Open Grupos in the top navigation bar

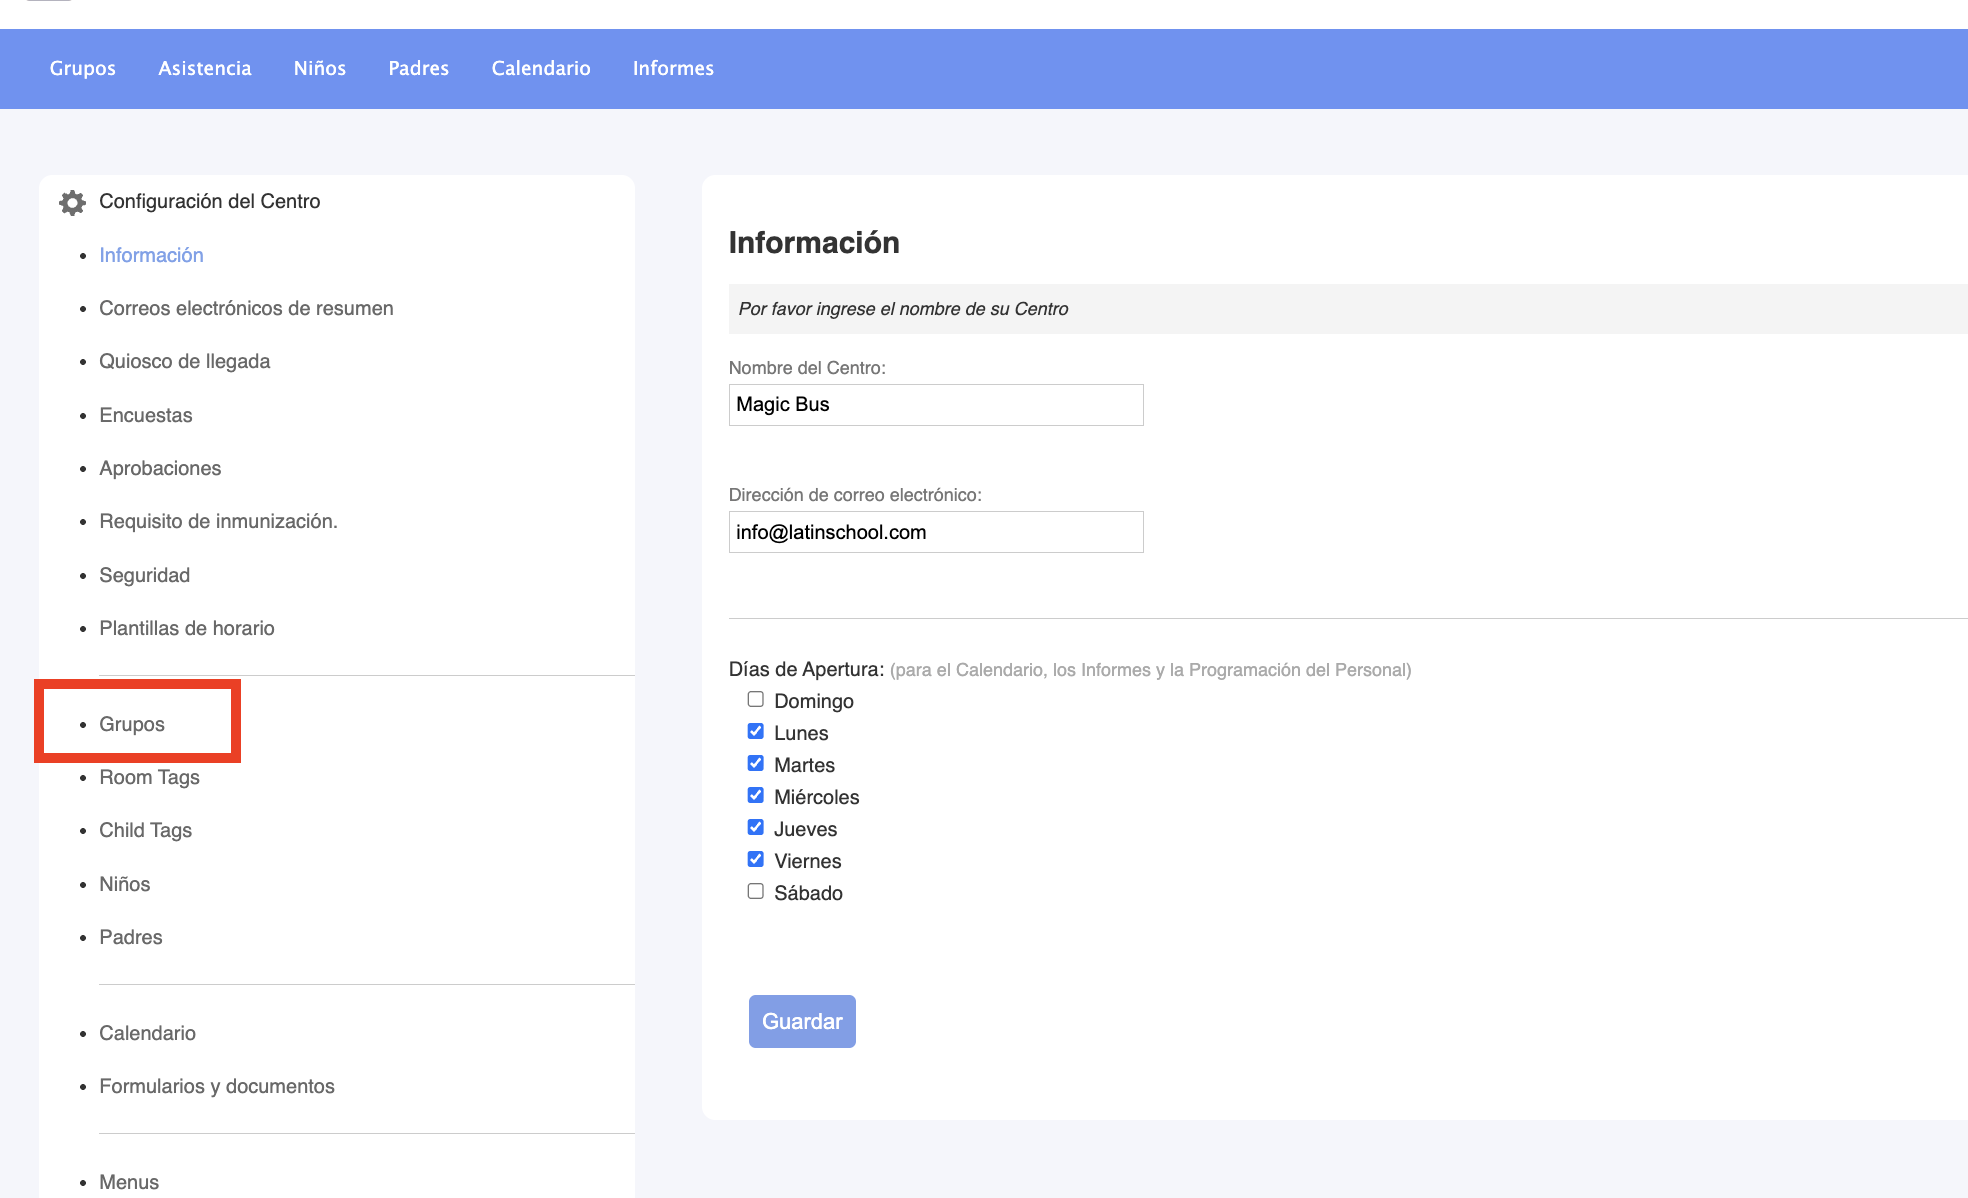pyautogui.click(x=83, y=68)
